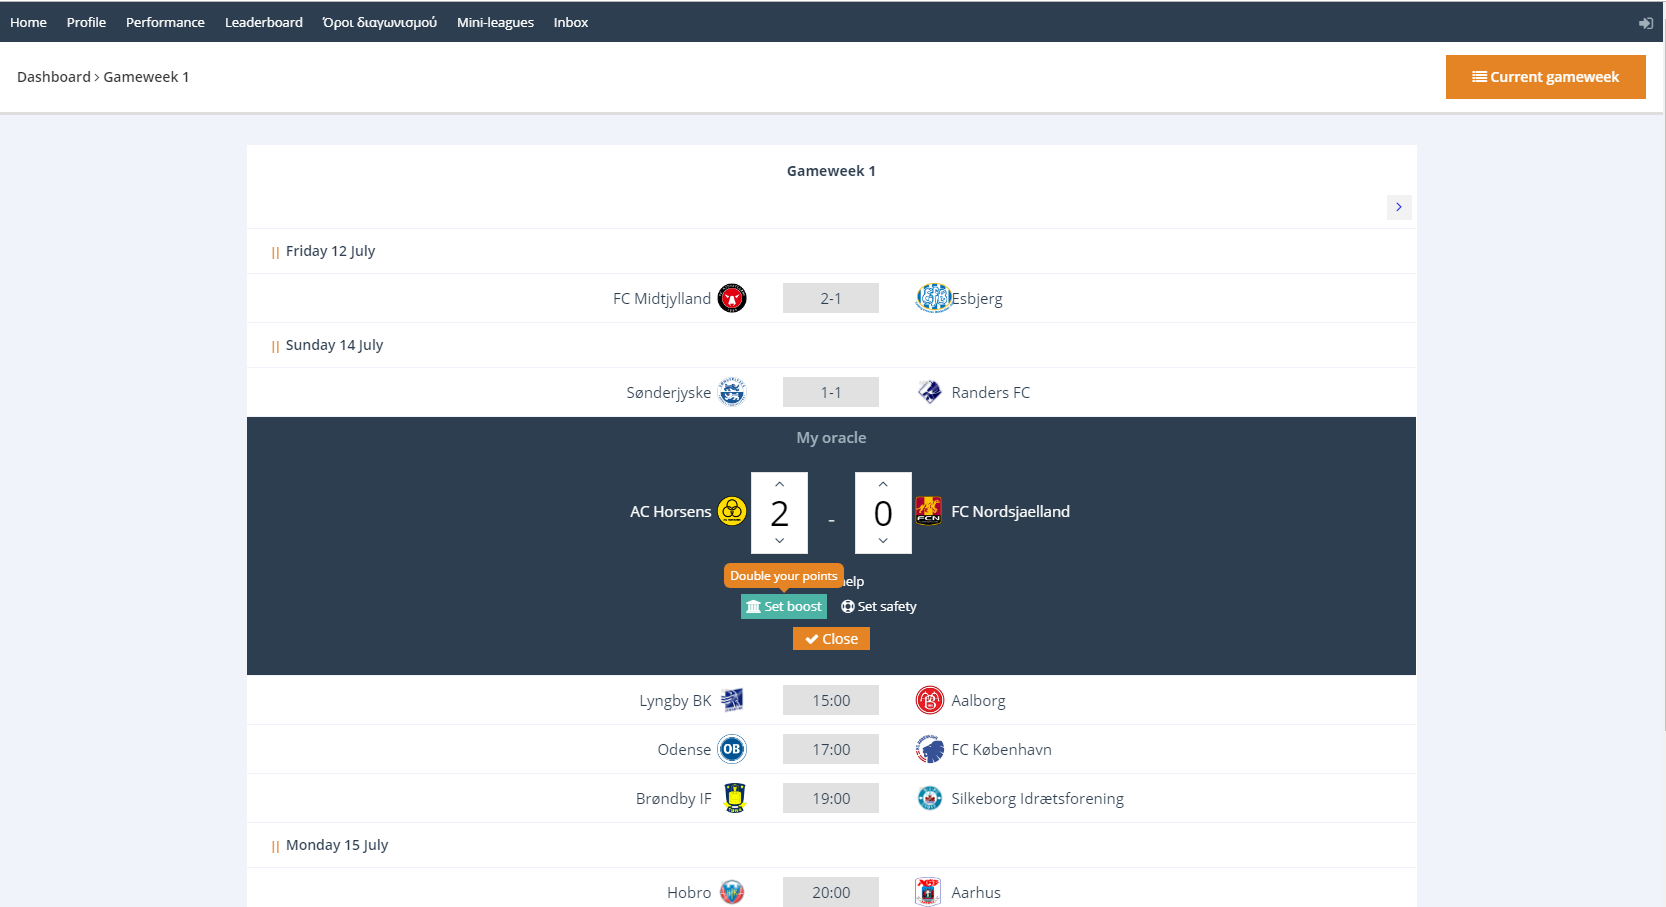Toggle Set boost for this match

(x=783, y=606)
